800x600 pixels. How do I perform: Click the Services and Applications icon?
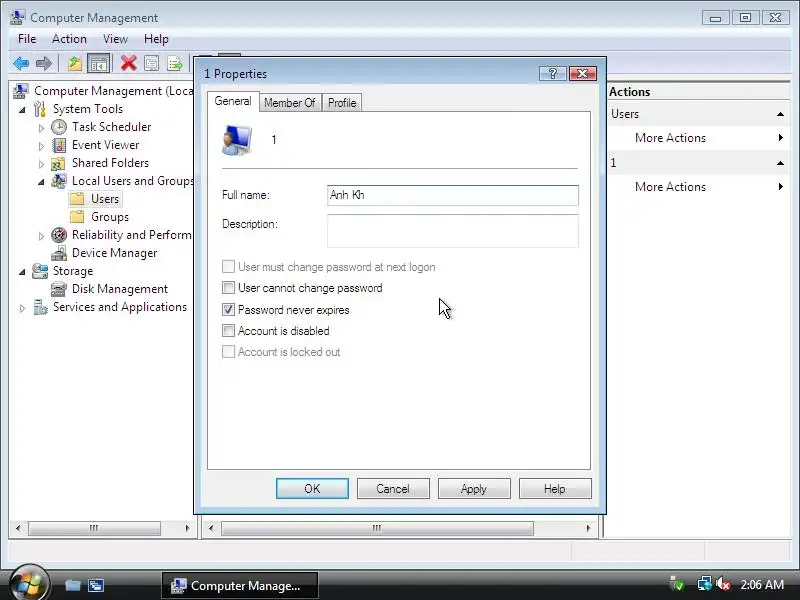[40, 307]
